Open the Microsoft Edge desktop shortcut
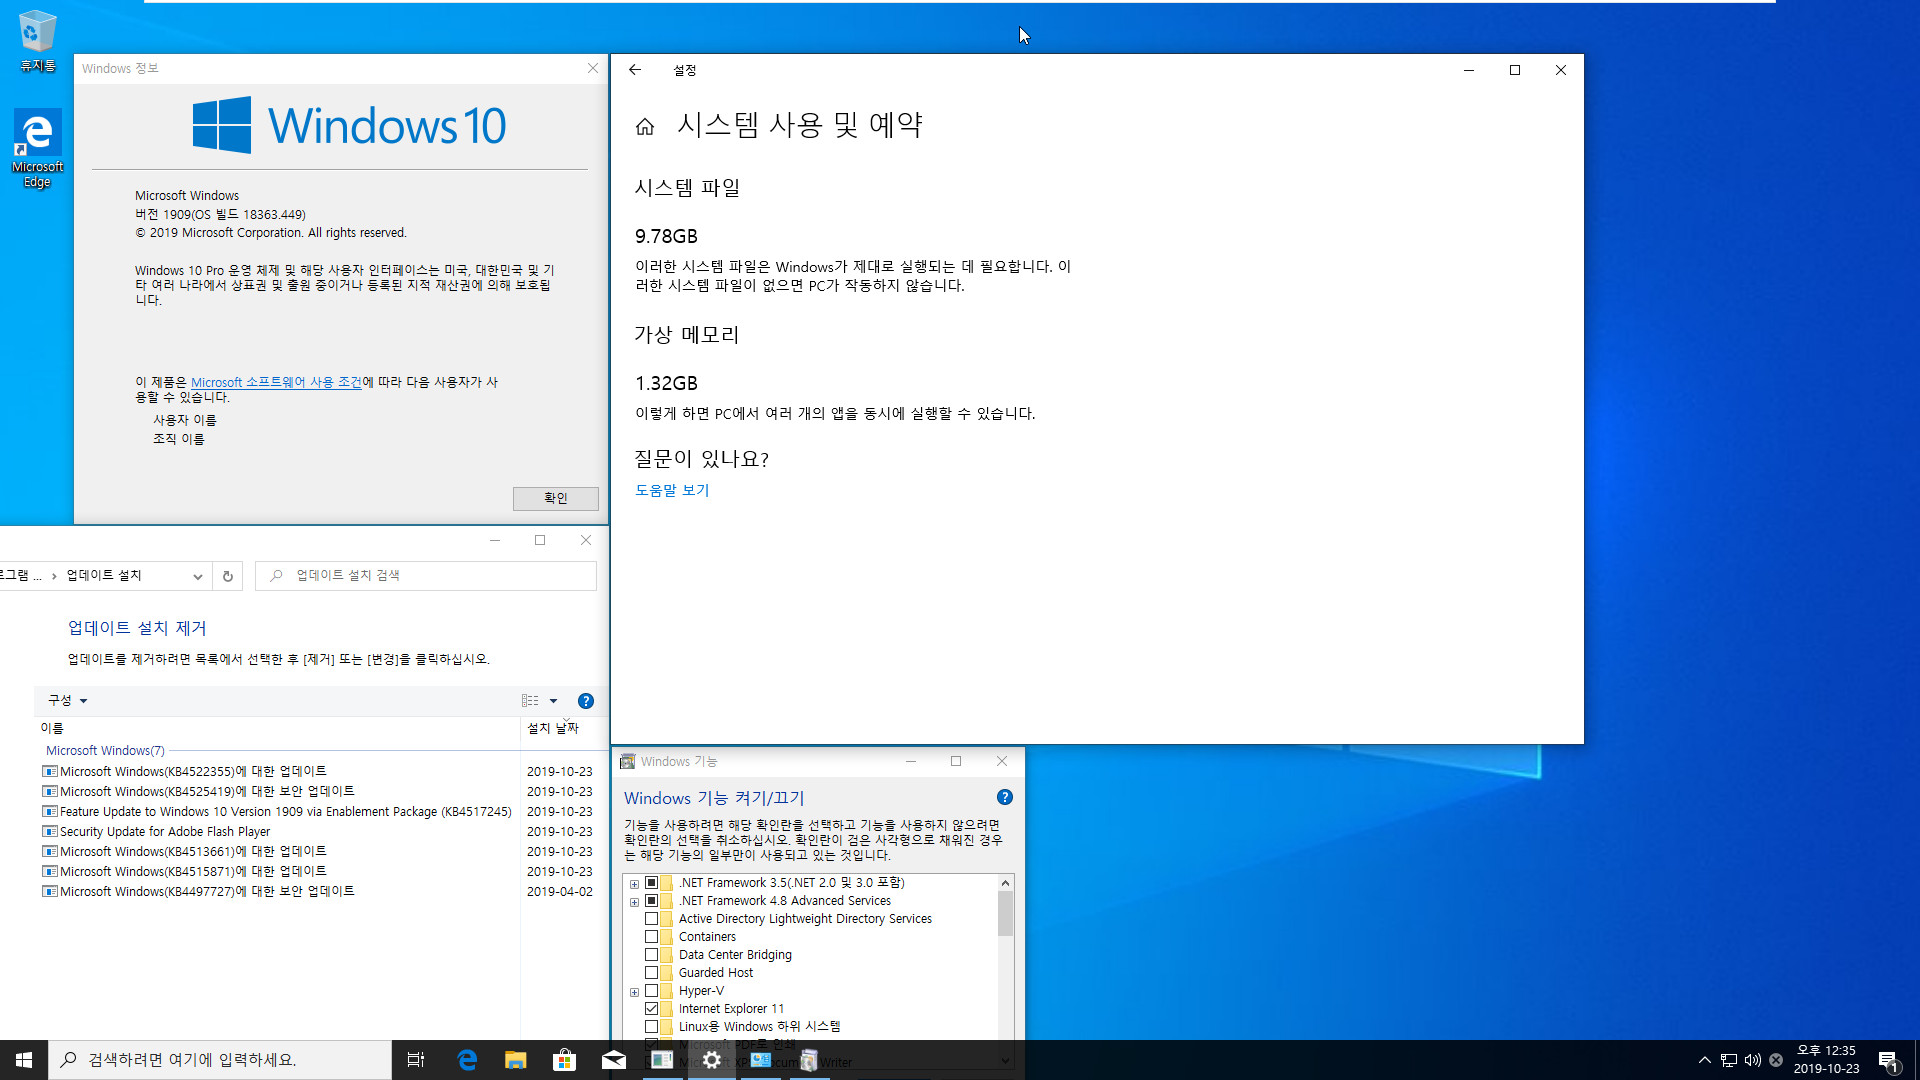The height and width of the screenshot is (1080, 1920). point(38,148)
